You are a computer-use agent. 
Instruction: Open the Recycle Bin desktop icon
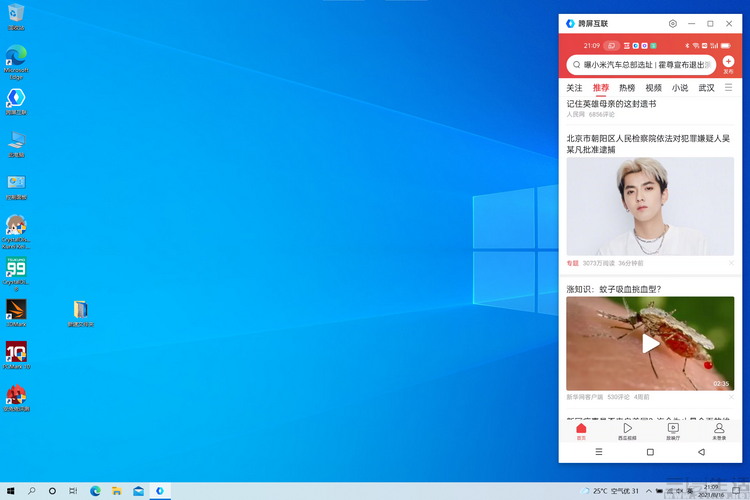coord(16,17)
